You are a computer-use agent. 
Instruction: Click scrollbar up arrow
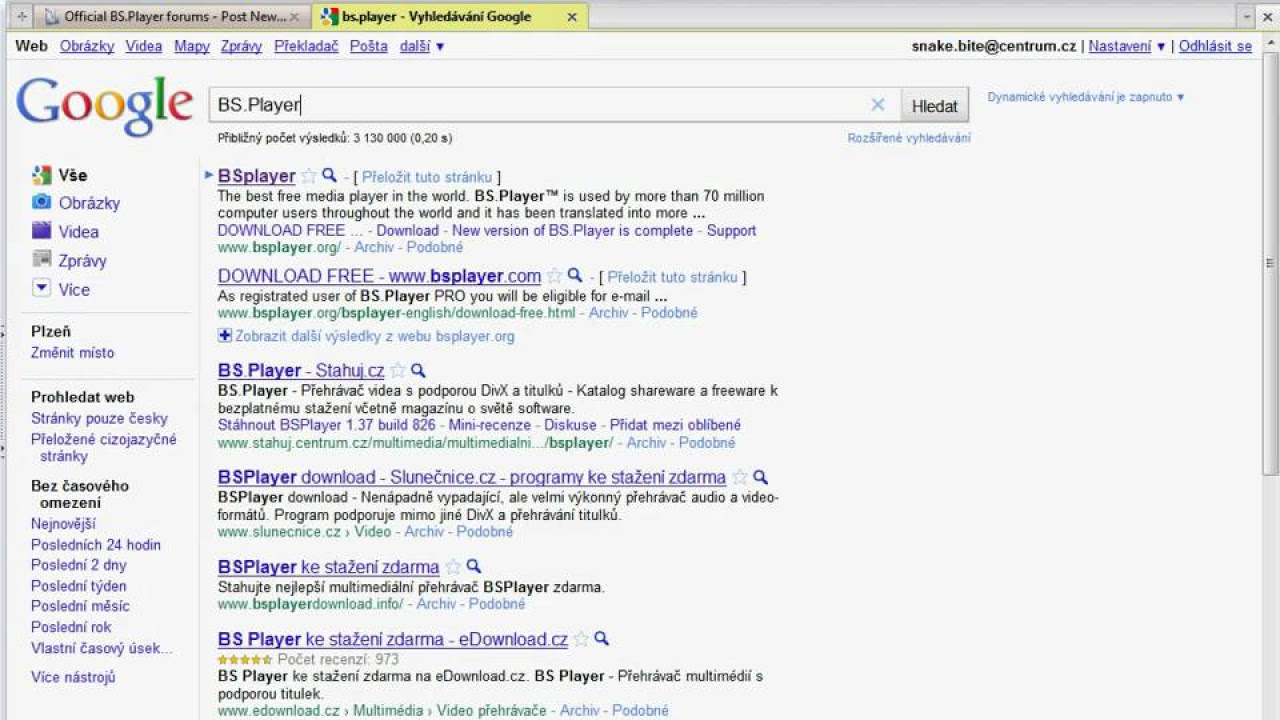pos(1271,42)
